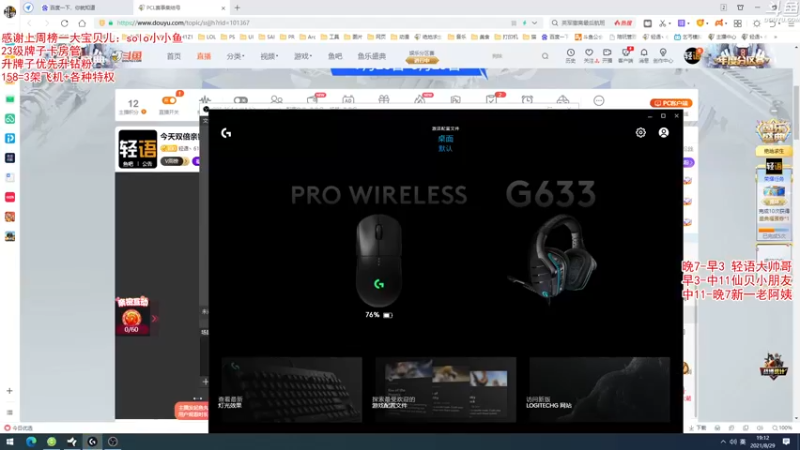Viewport: 800px width, 450px height.
Task: Open Douyu 直播 nav item
Action: click(204, 56)
